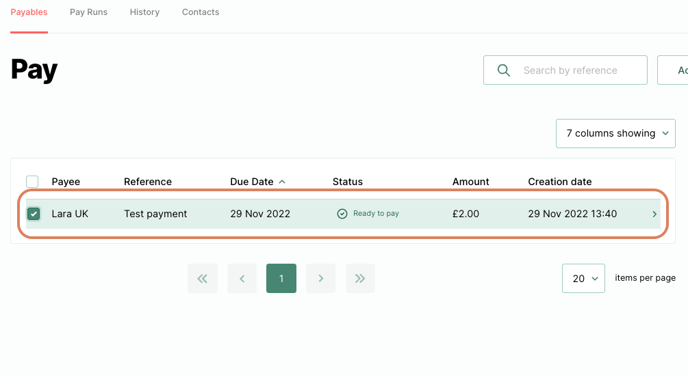Sort by Payee column header
This screenshot has height=375, width=688.
pyautogui.click(x=66, y=182)
